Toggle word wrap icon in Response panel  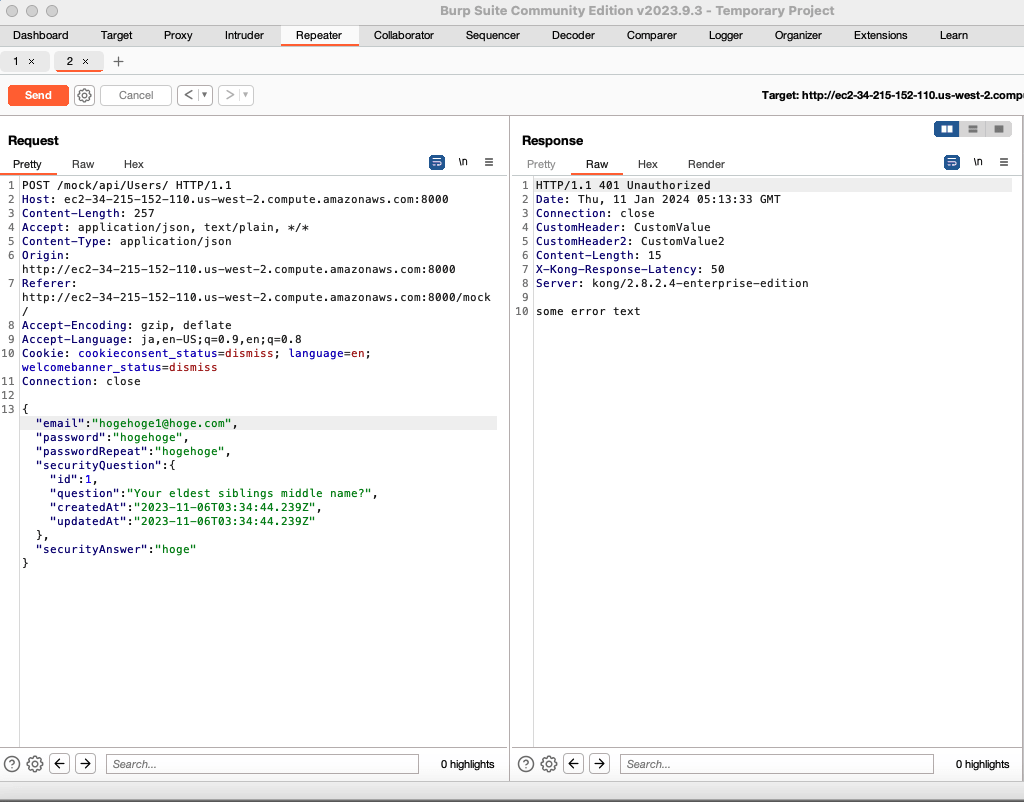[952, 162]
